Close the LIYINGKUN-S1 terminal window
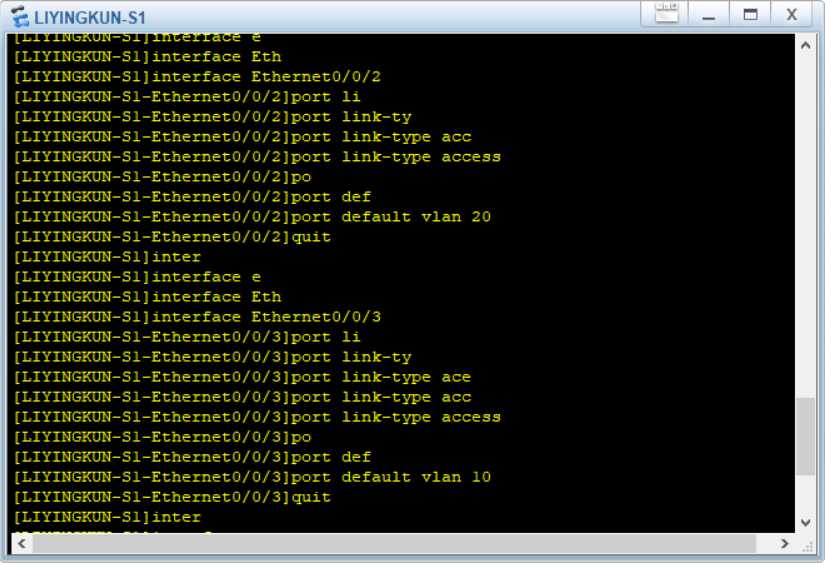The image size is (826, 563). coord(791,15)
